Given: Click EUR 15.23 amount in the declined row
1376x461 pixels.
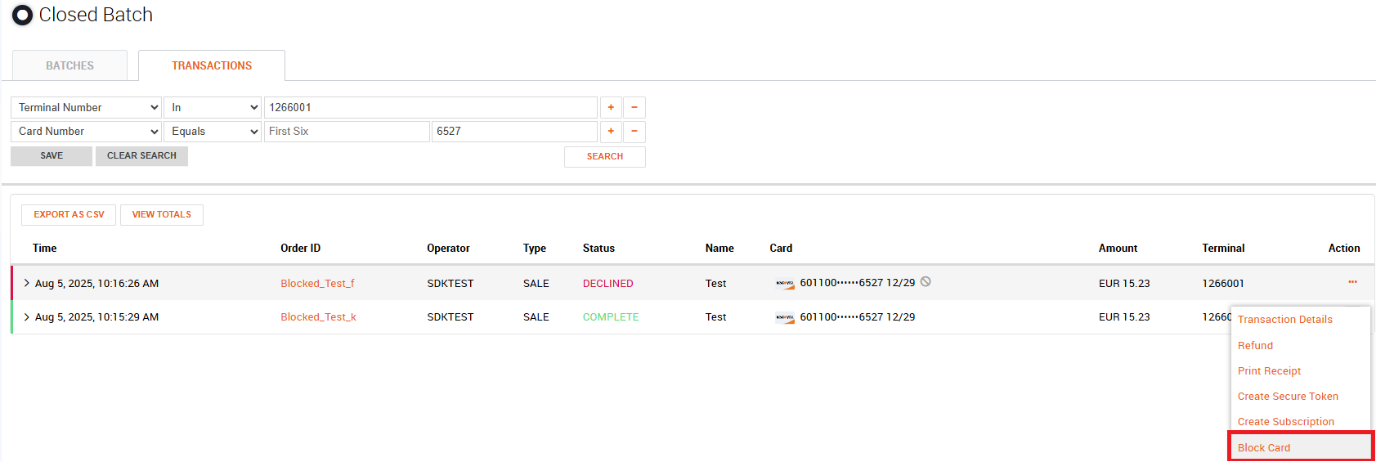Looking at the screenshot, I should pos(1124,284).
